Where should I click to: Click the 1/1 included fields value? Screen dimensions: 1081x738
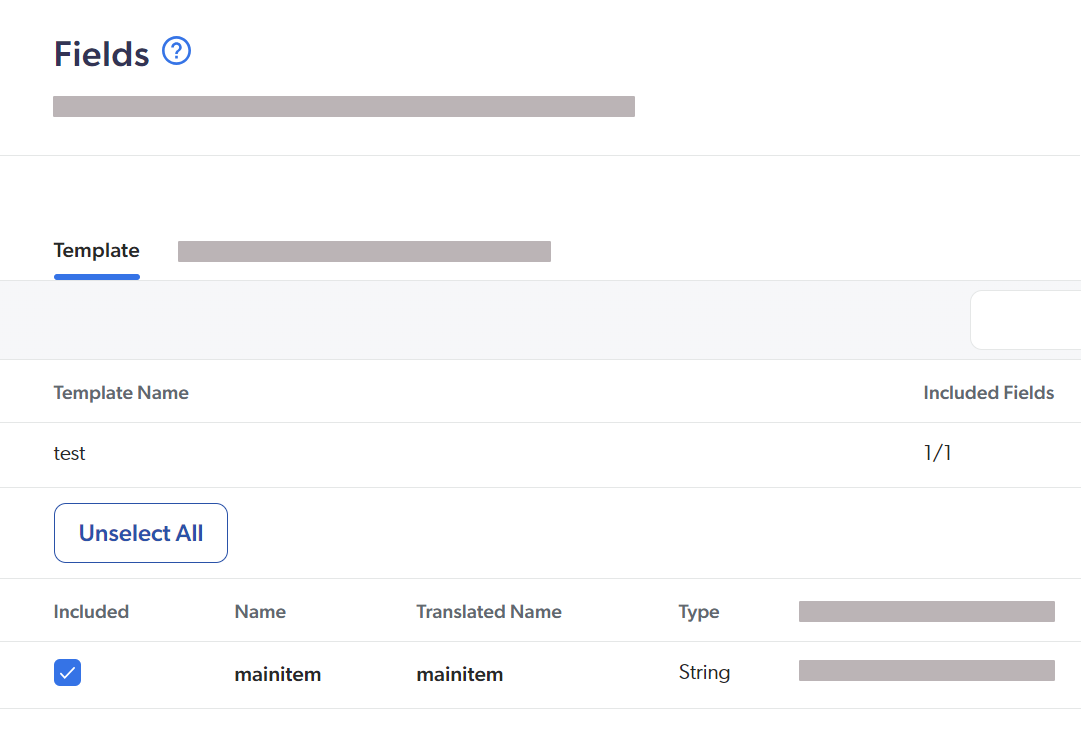click(x=938, y=453)
